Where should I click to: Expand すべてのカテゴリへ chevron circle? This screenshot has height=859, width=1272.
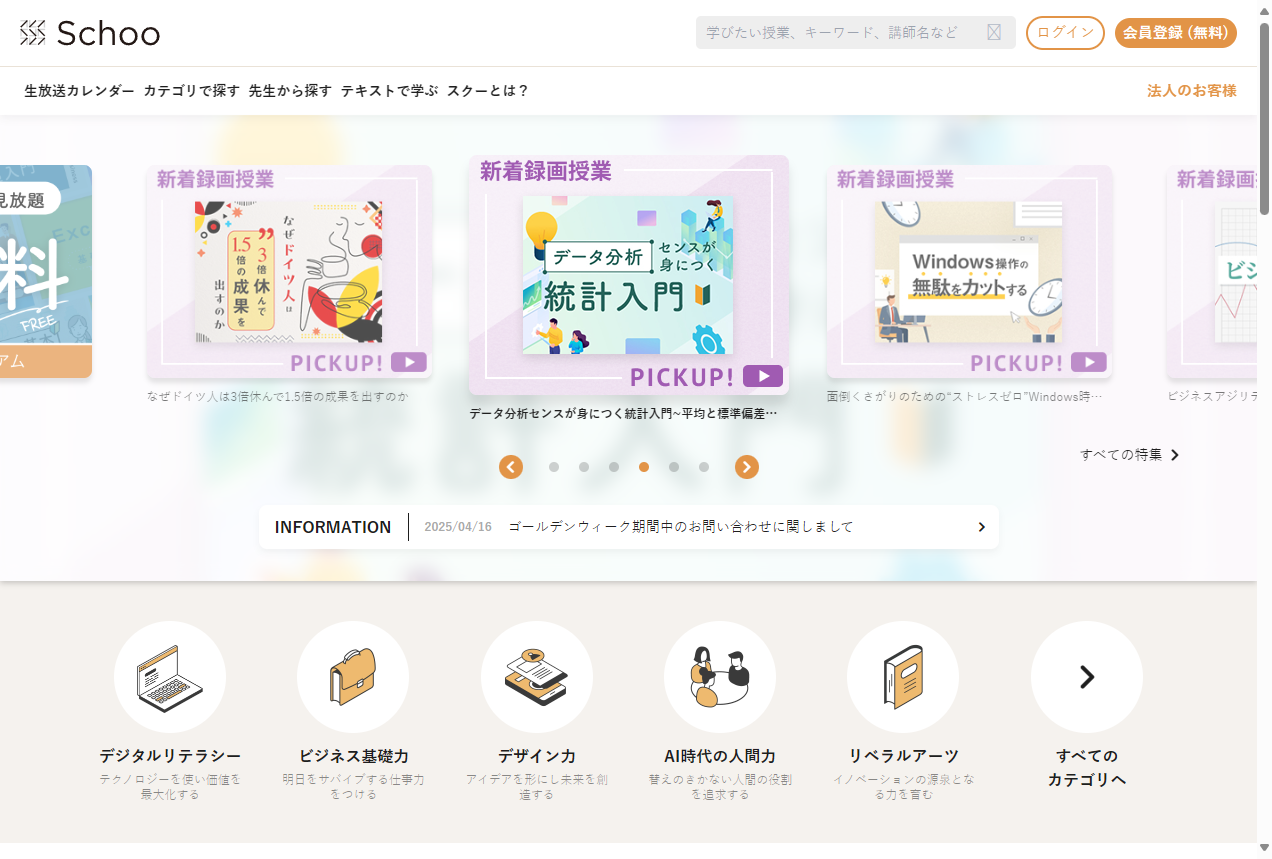(x=1087, y=677)
